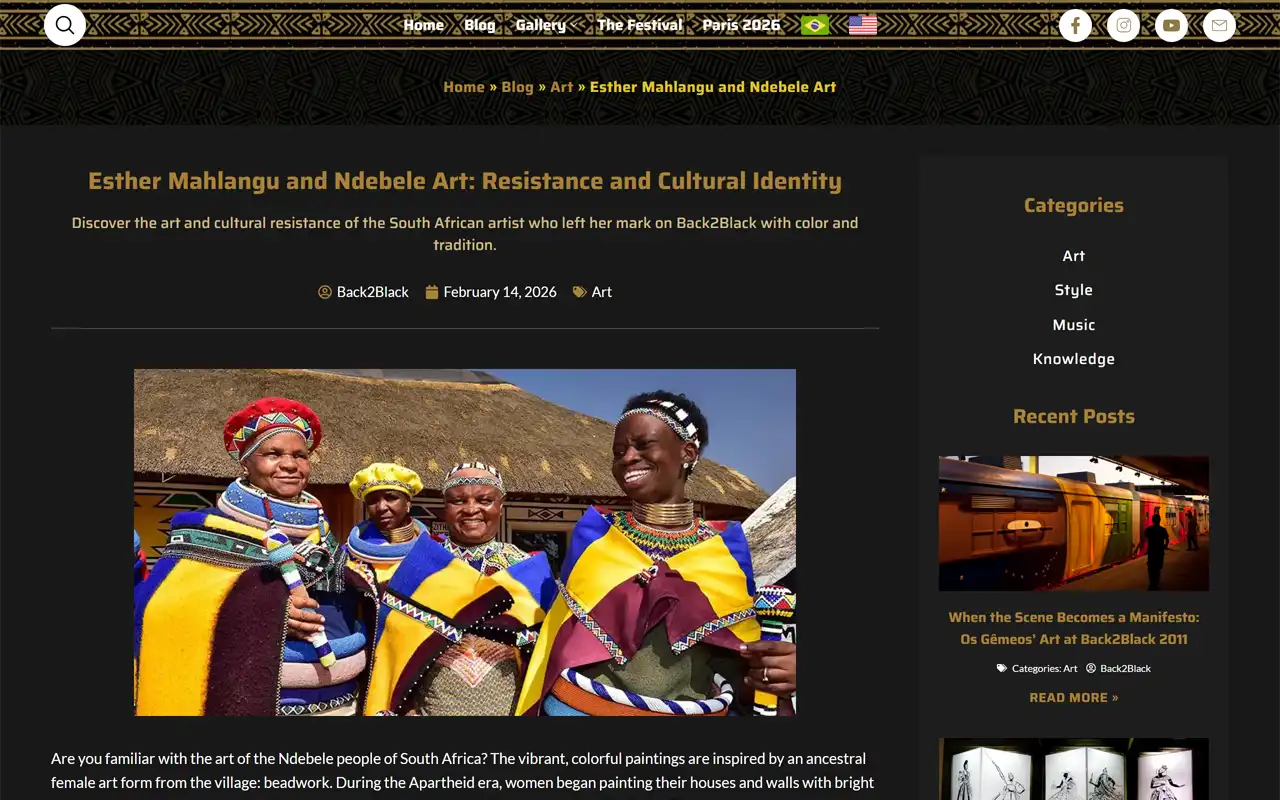The width and height of the screenshot is (1280, 800).
Task: Click the article title heading
Action: click(465, 181)
